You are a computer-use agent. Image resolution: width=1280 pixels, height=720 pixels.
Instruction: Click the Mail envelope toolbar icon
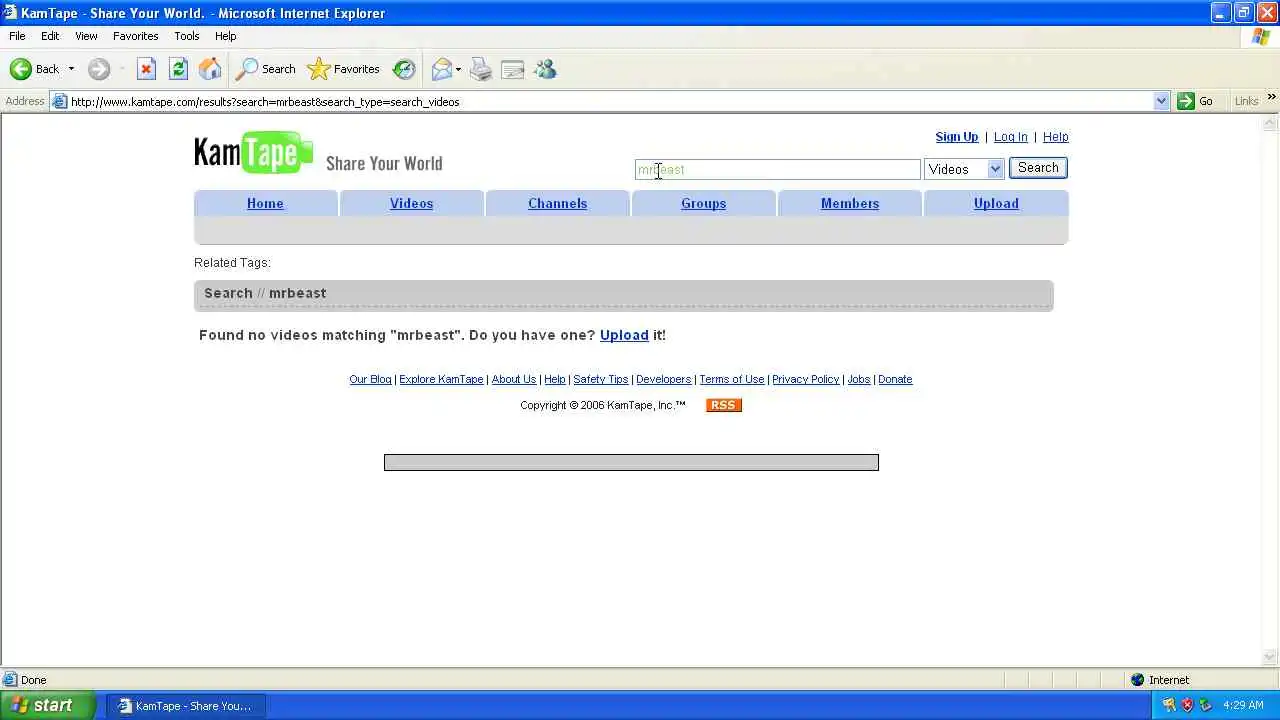442,69
